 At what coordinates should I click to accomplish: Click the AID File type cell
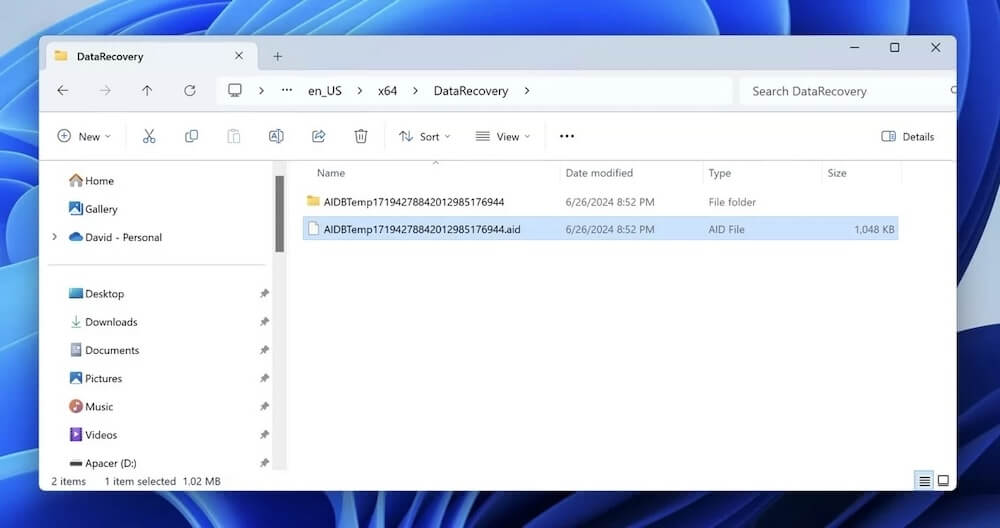point(726,230)
